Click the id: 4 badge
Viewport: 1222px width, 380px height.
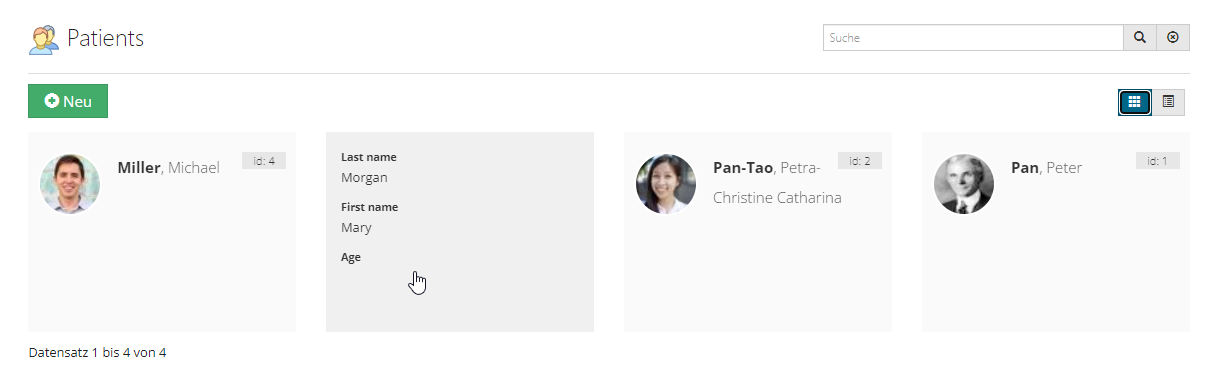(x=264, y=160)
